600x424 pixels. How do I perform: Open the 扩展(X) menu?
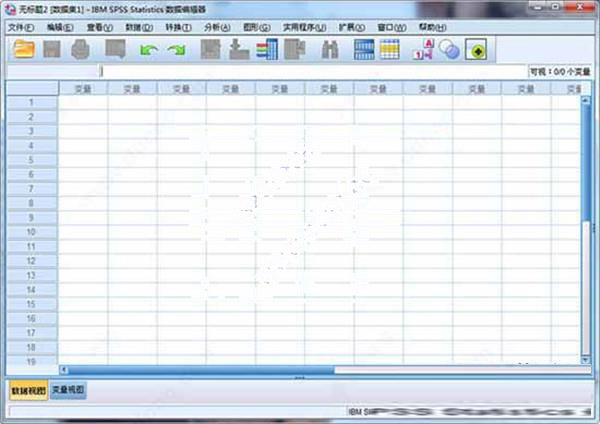click(x=352, y=28)
